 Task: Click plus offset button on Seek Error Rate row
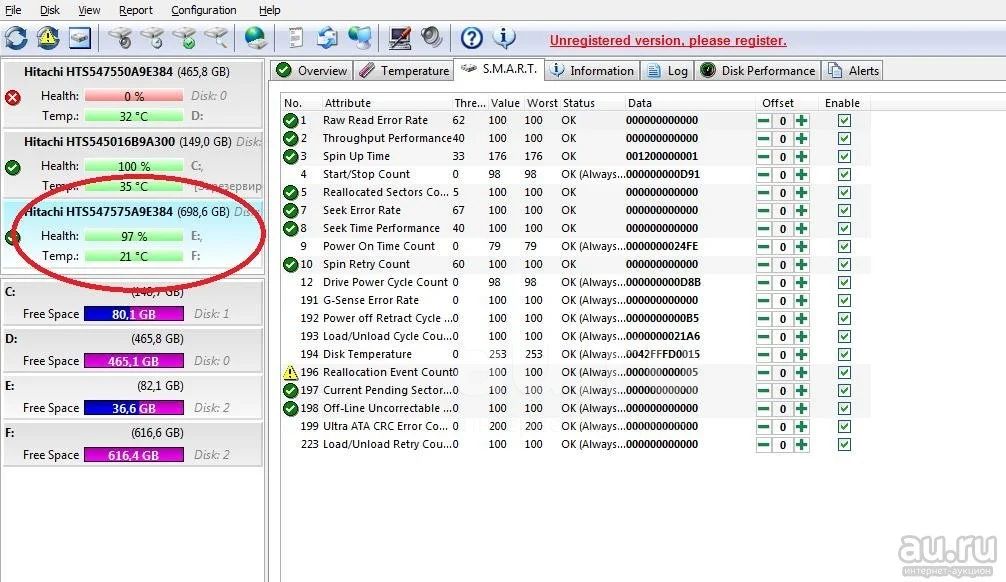(x=801, y=210)
